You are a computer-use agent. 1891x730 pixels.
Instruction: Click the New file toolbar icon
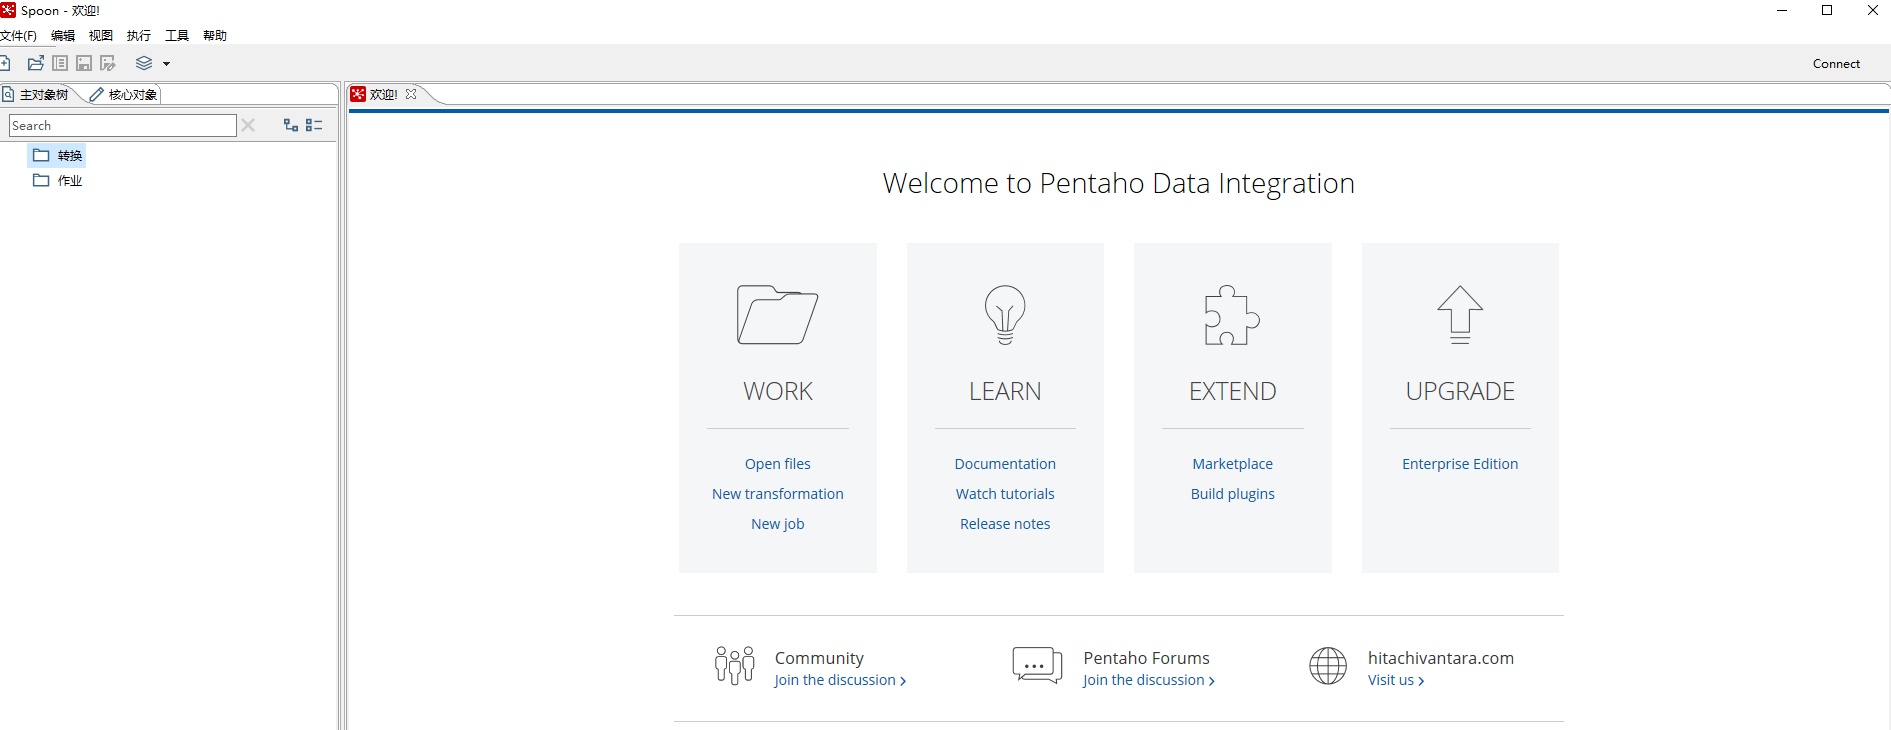(5, 63)
